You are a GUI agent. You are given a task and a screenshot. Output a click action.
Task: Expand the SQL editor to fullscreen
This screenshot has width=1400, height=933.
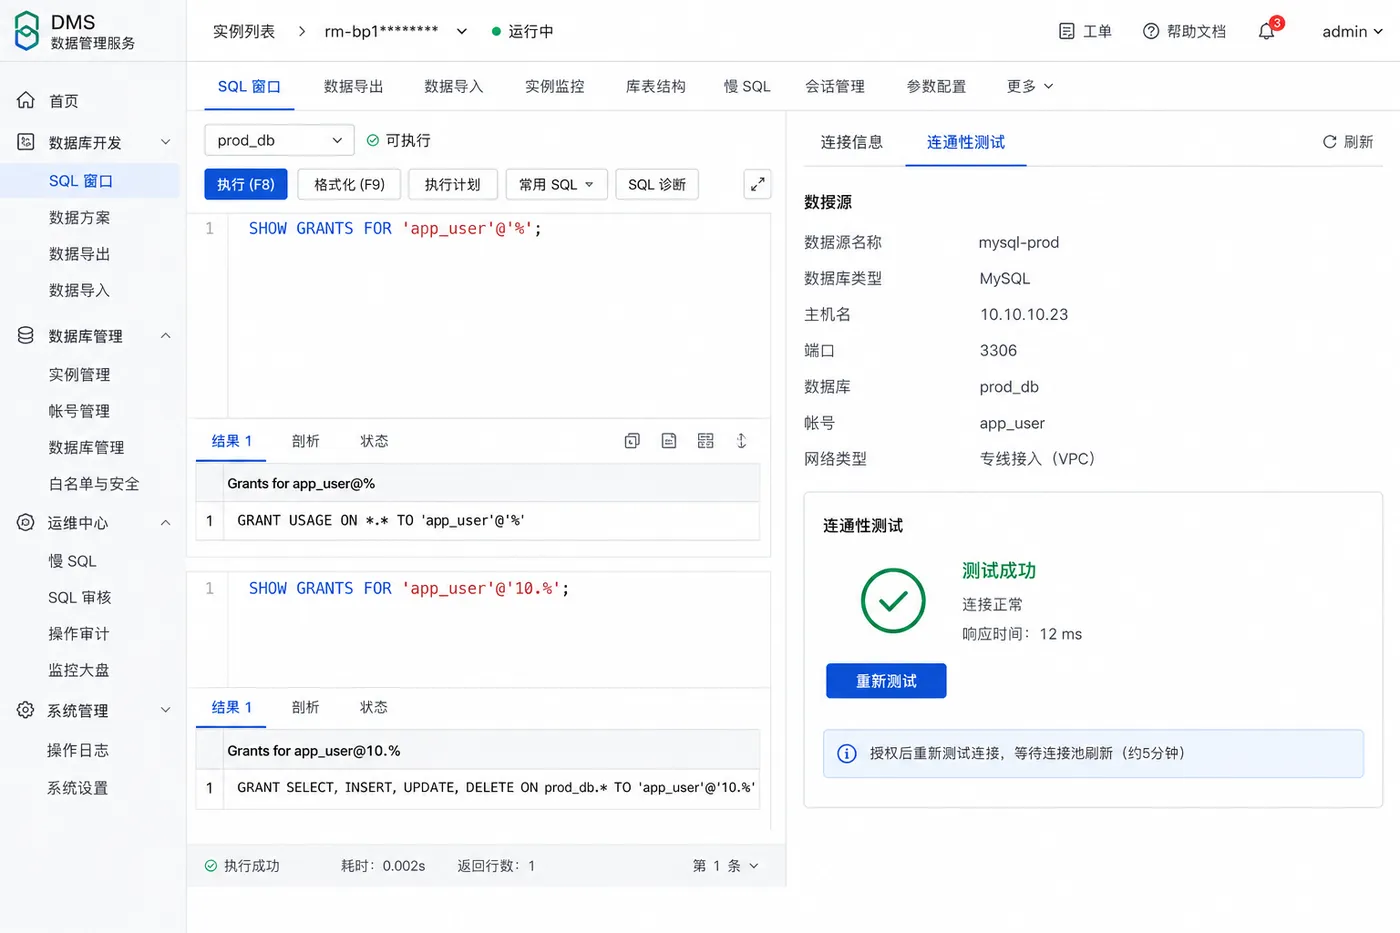point(758,184)
